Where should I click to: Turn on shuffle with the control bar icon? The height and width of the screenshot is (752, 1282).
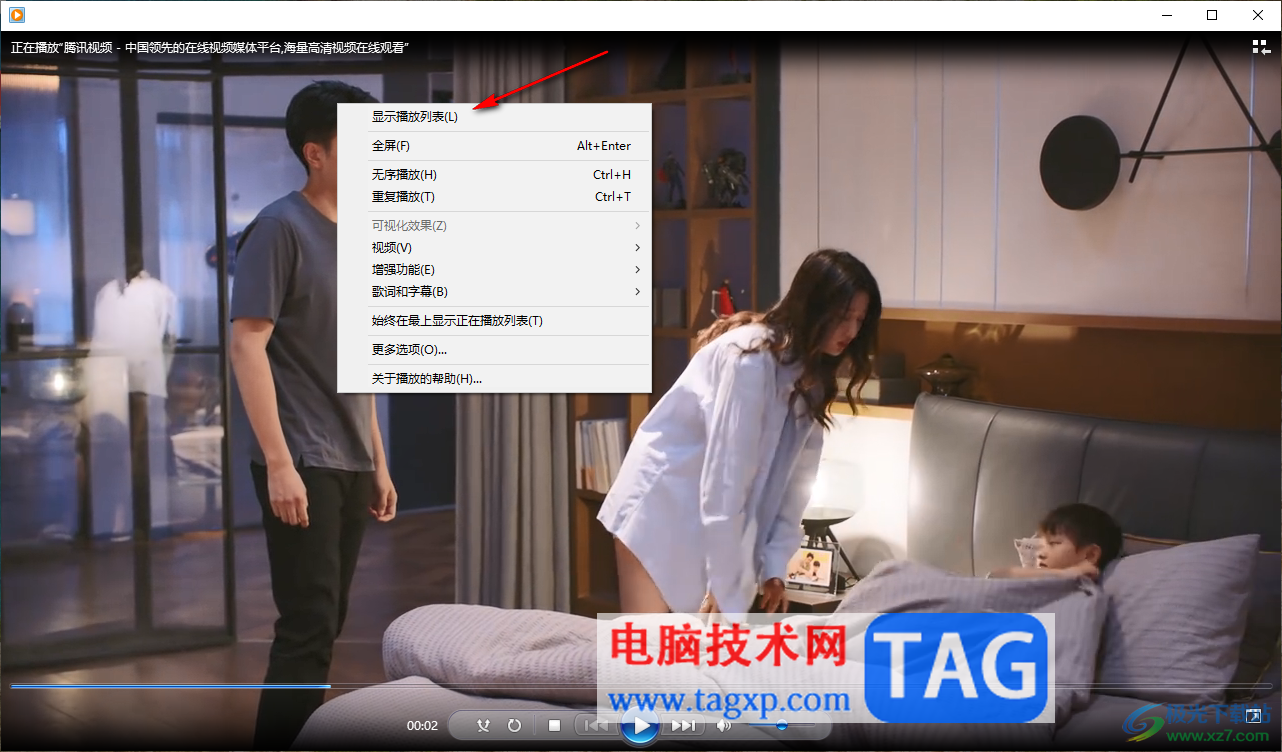tap(484, 725)
